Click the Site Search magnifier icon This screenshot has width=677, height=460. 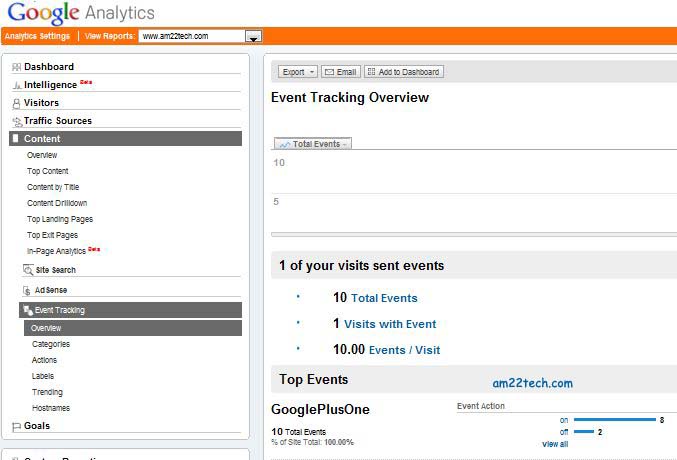coord(28,270)
